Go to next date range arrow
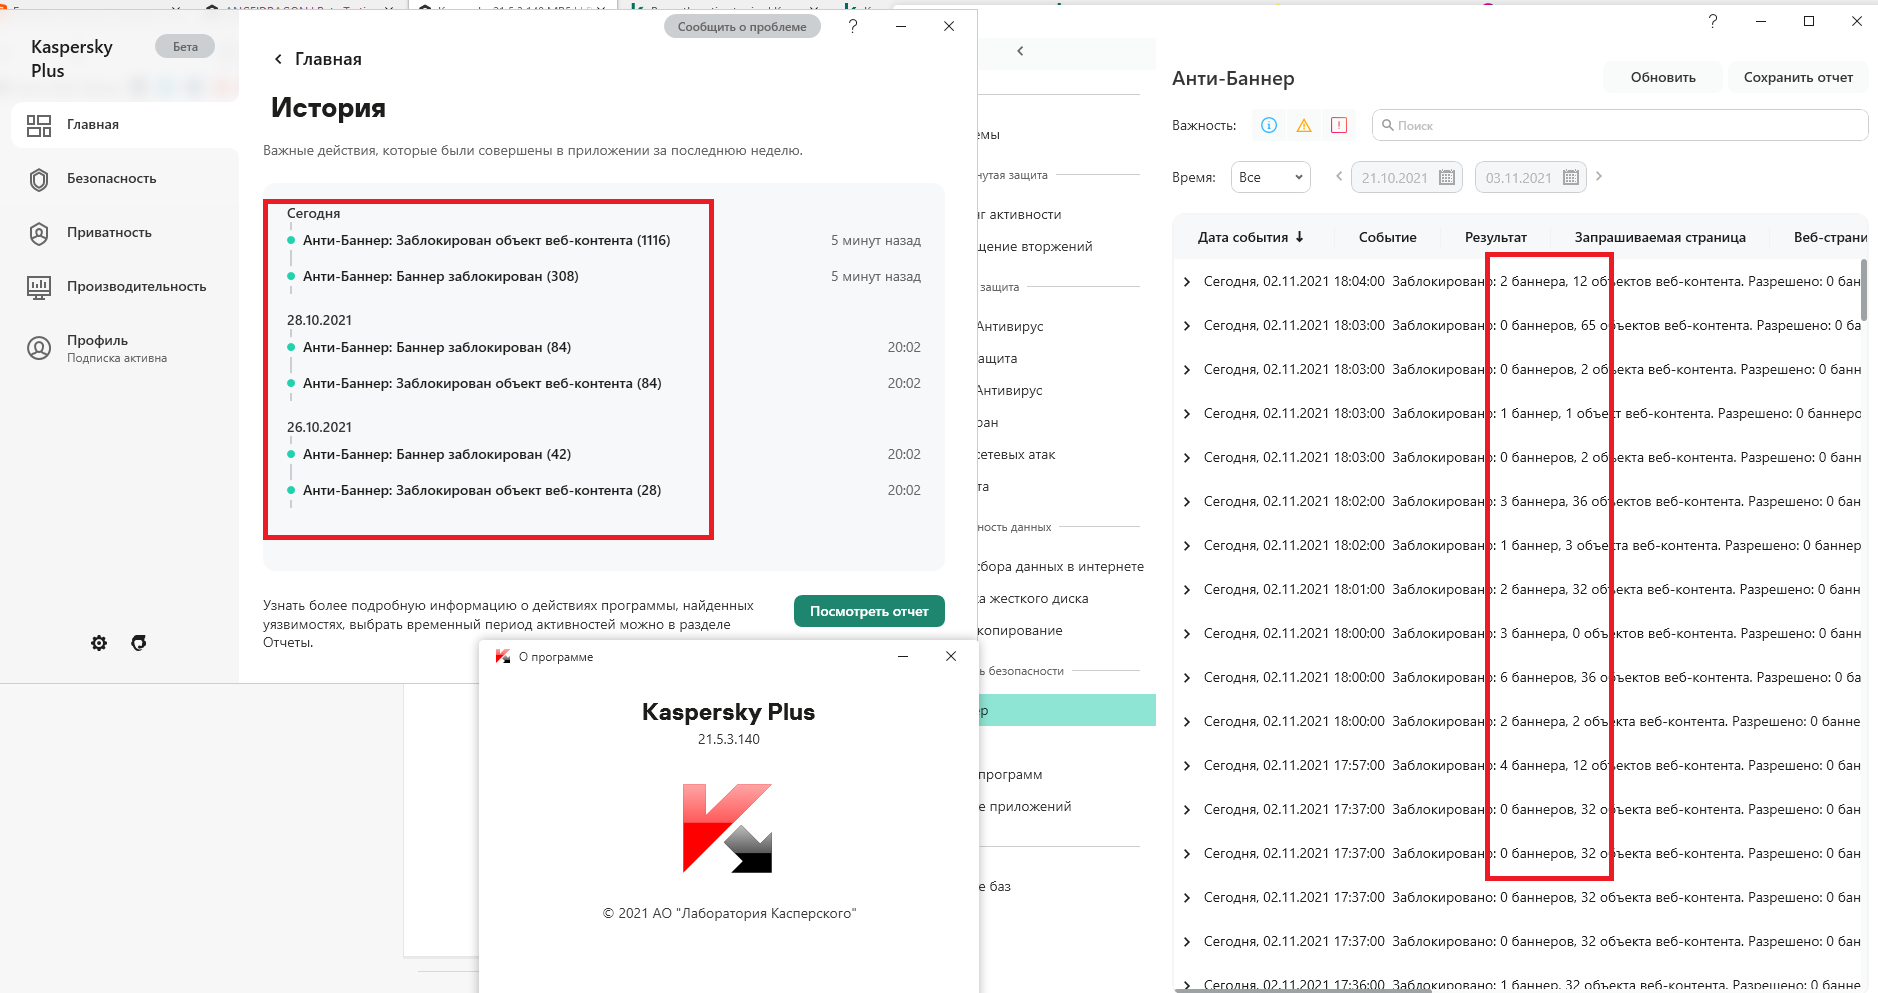The image size is (1878, 993). pos(1599,176)
